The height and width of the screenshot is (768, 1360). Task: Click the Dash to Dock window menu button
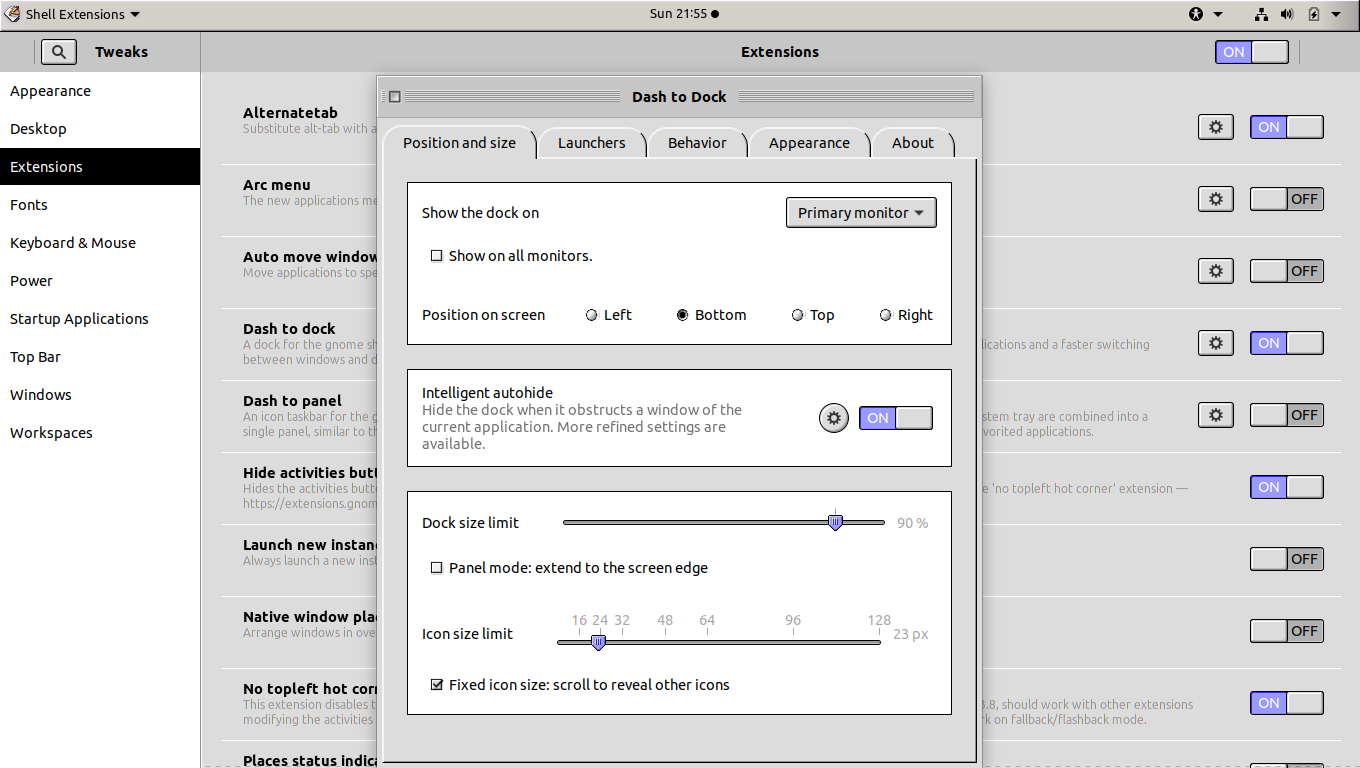tap(394, 97)
